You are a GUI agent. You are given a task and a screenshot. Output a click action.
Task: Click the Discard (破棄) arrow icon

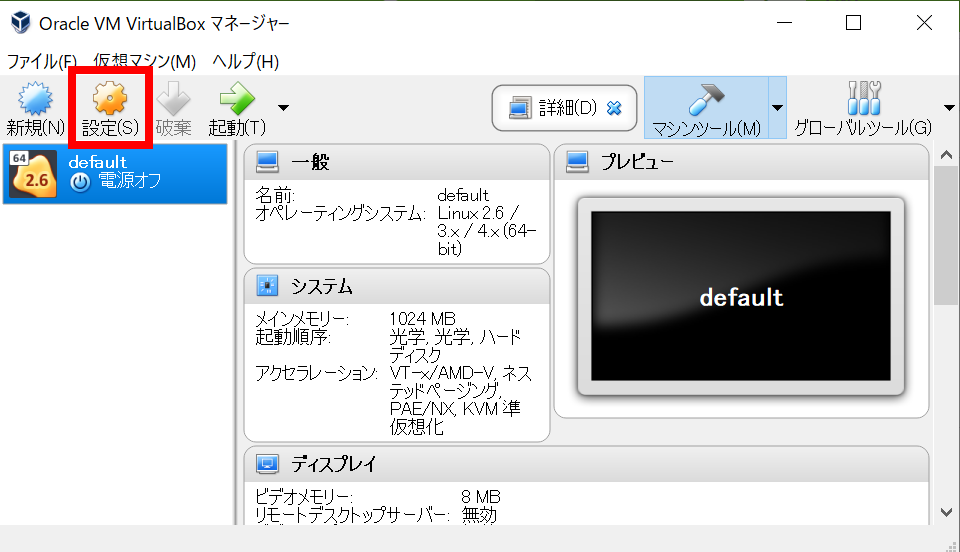[173, 99]
